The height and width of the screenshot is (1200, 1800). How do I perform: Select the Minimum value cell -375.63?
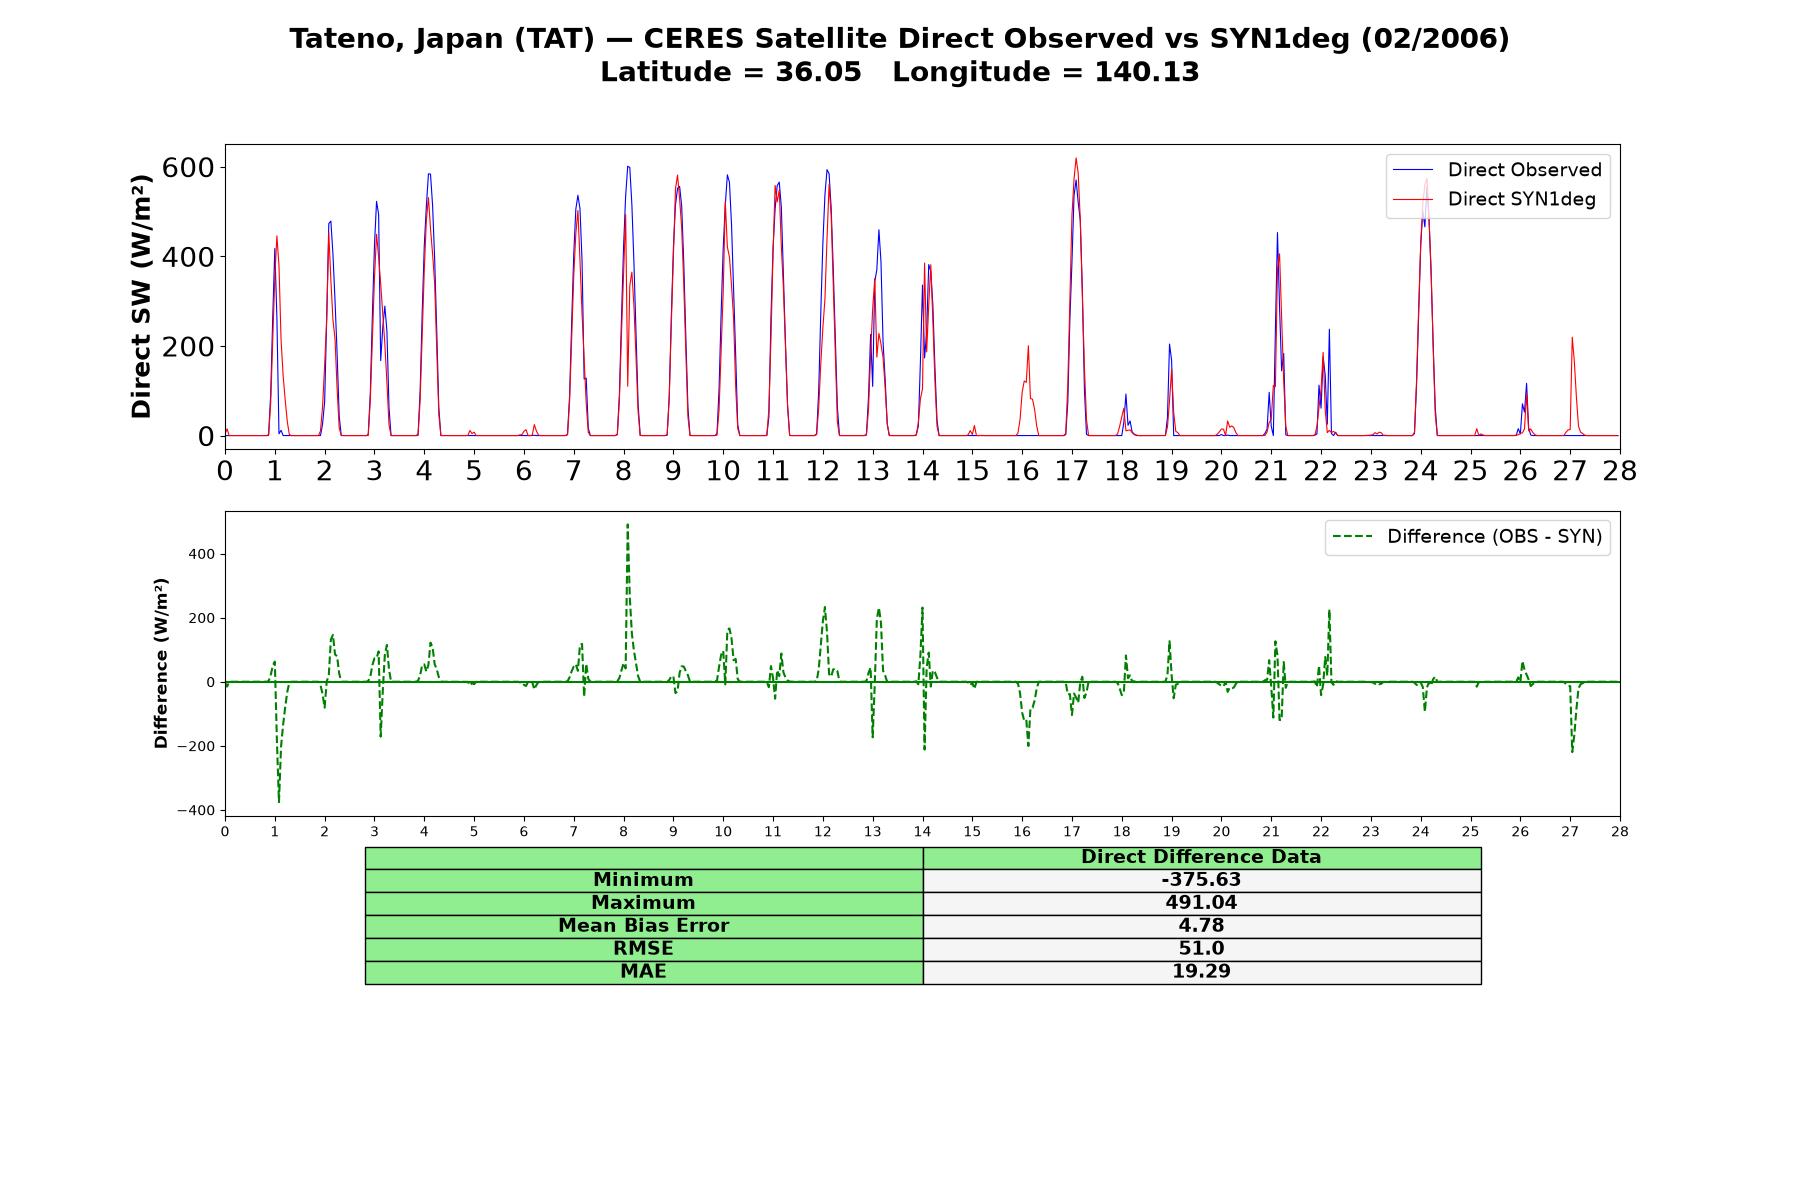pos(1201,880)
